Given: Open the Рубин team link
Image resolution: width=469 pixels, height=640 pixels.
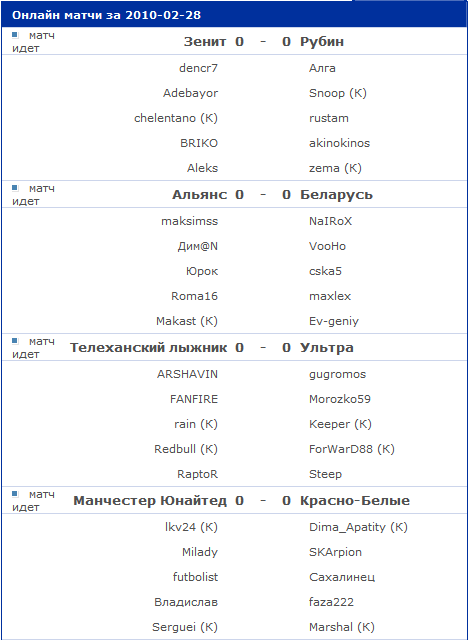Looking at the screenshot, I should 322,42.
